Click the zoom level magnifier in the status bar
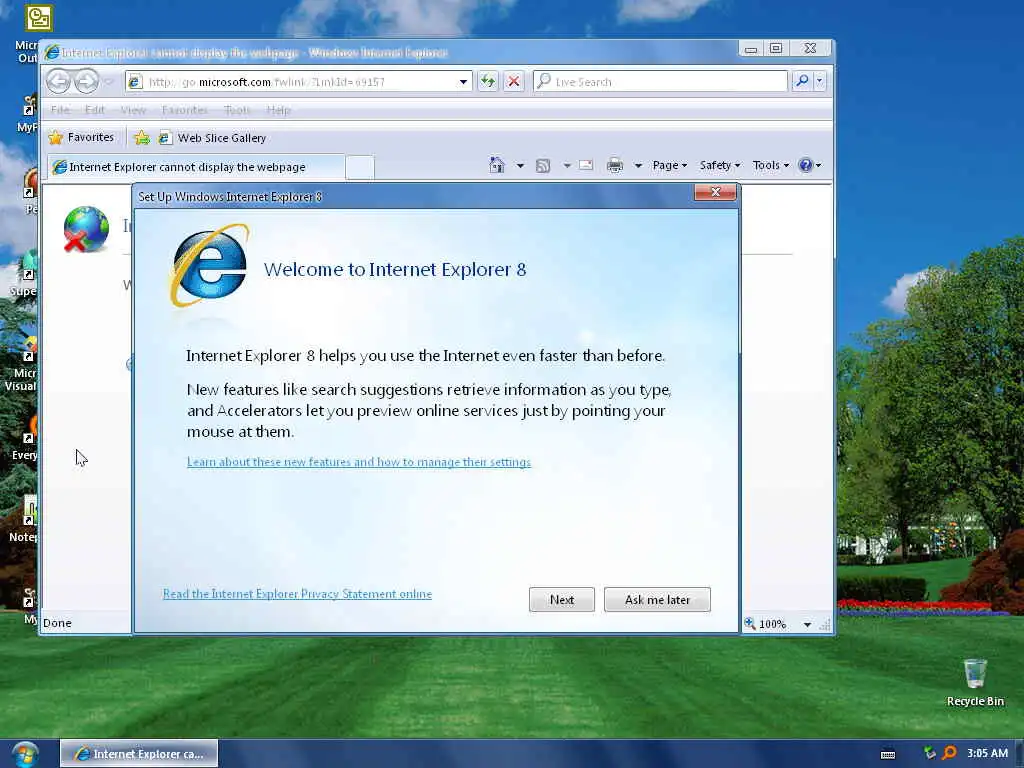The image size is (1024, 768). point(750,624)
